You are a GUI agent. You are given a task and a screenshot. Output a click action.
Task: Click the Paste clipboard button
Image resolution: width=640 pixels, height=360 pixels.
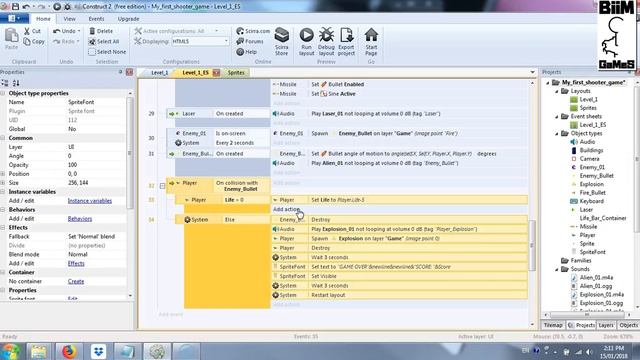tap(11, 40)
